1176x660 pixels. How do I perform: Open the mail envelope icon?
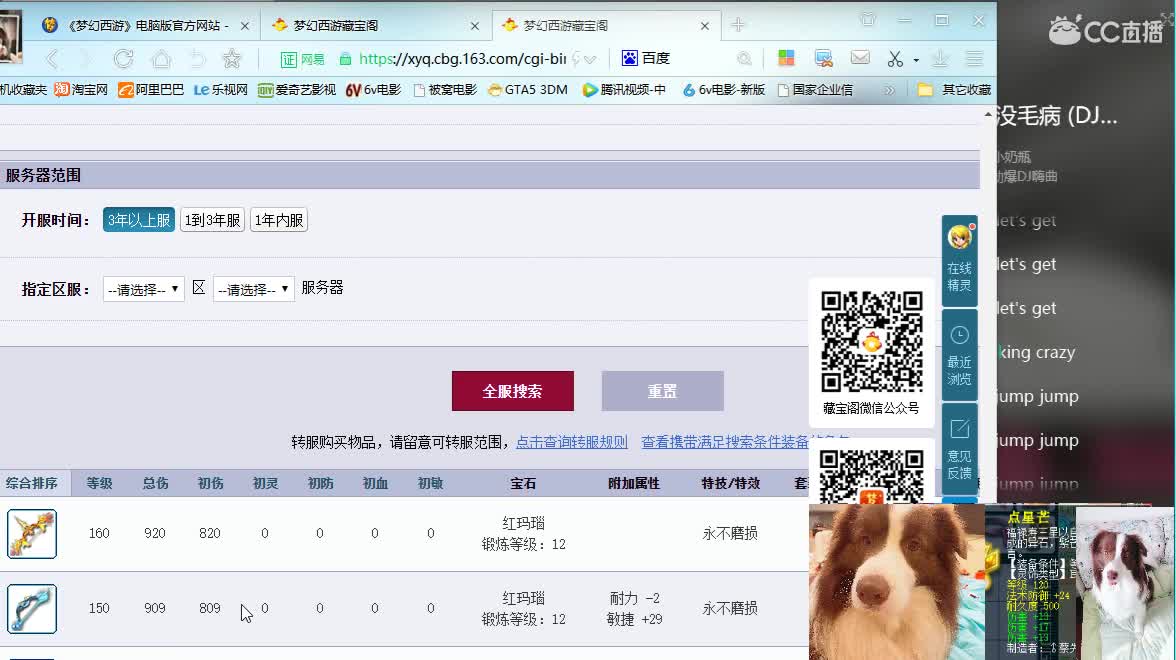[x=860, y=58]
